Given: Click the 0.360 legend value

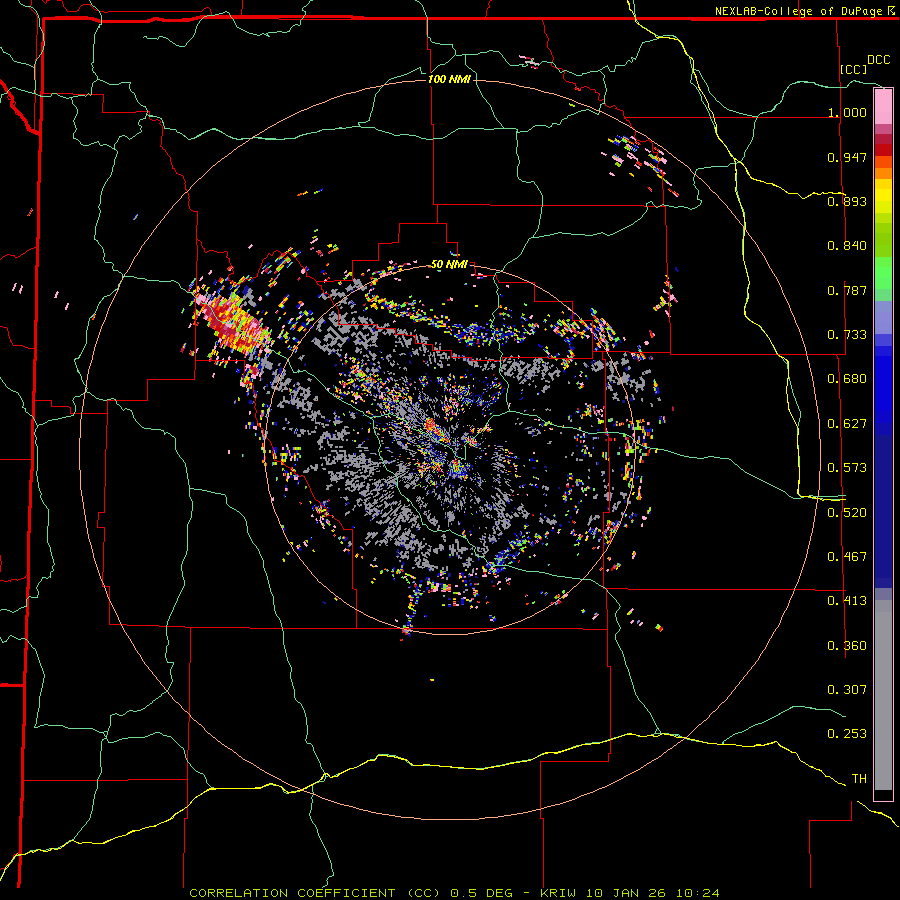Looking at the screenshot, I should tap(847, 645).
